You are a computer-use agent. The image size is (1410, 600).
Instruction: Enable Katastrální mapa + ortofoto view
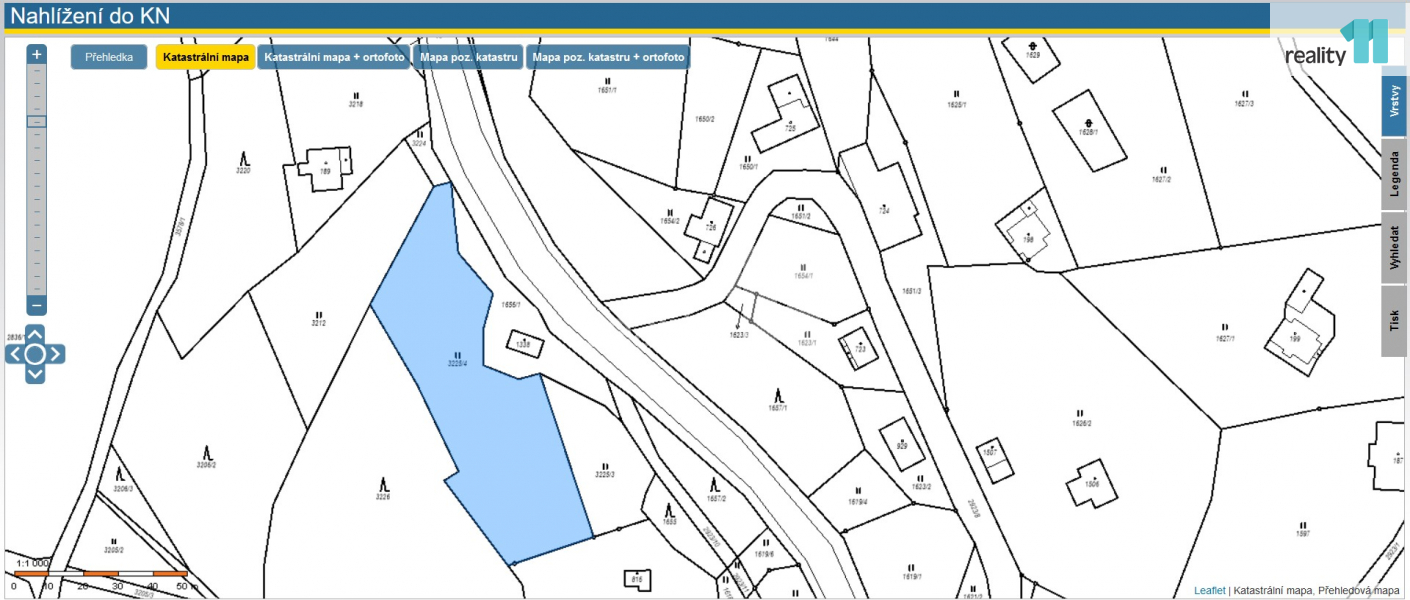(x=334, y=57)
